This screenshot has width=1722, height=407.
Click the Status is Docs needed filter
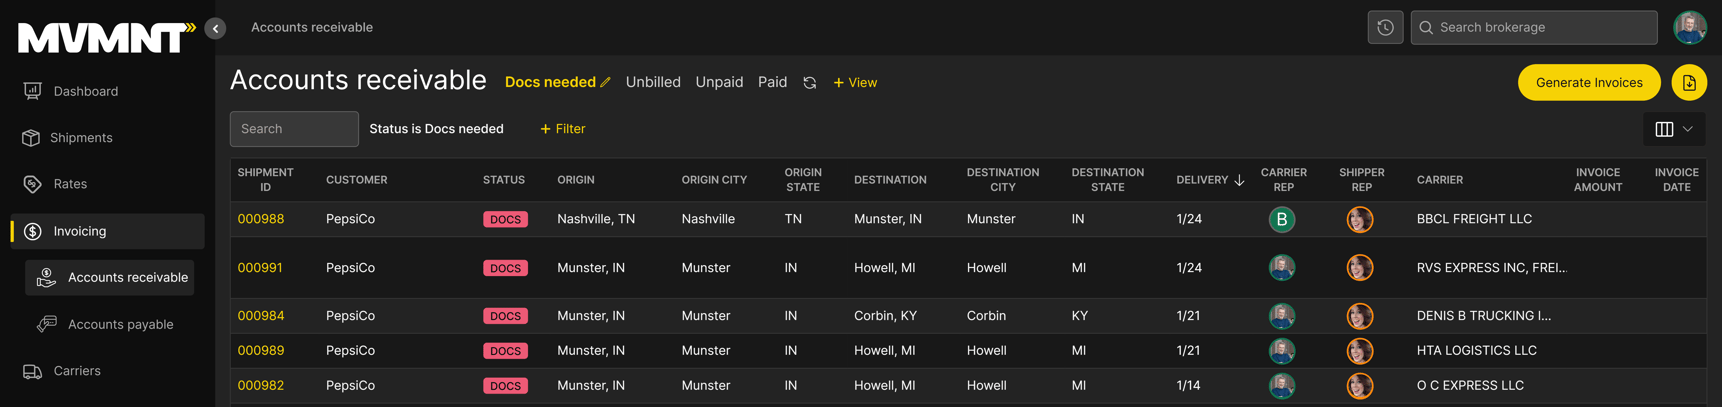point(436,129)
